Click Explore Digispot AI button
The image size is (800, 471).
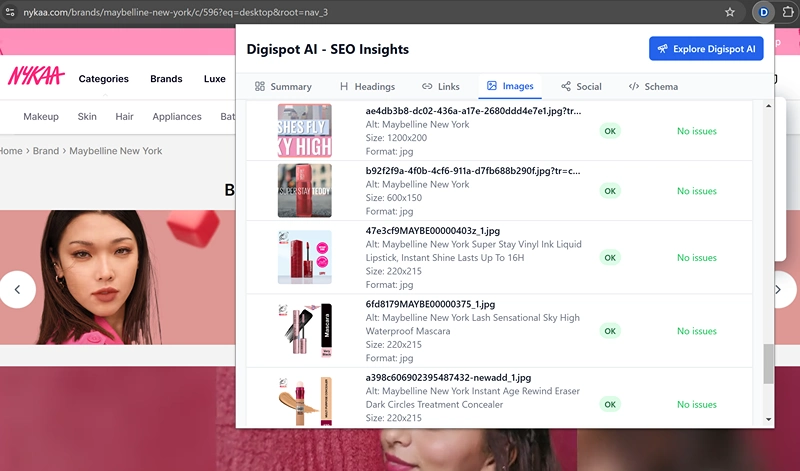pyautogui.click(x=706, y=48)
